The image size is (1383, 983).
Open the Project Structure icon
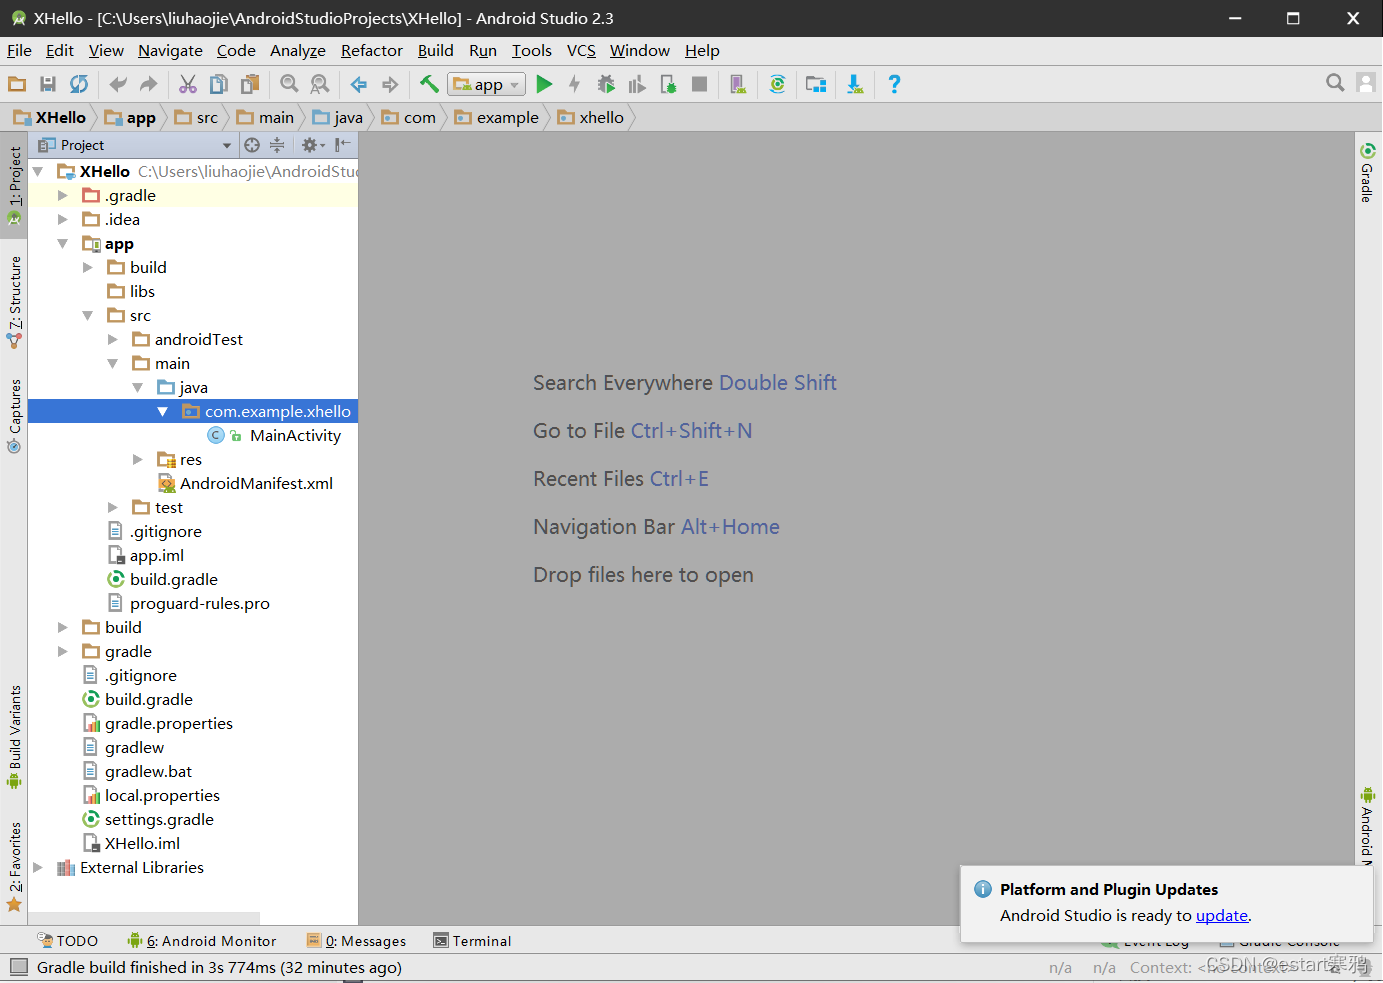(x=816, y=84)
